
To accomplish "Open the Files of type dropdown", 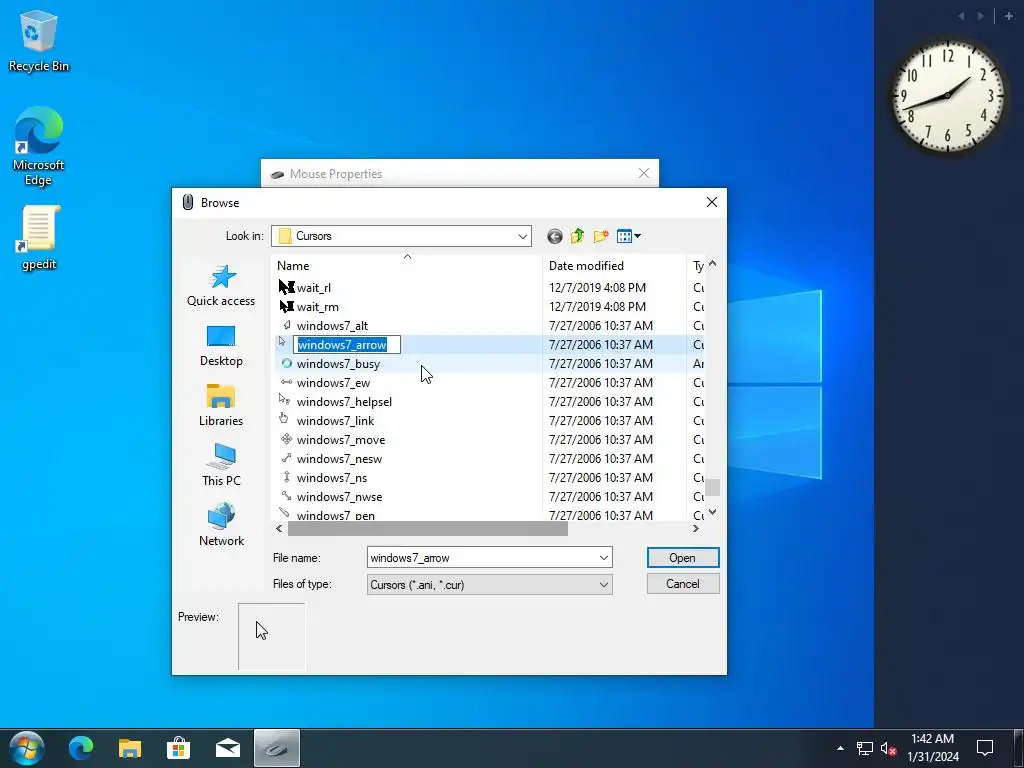I will tap(490, 584).
